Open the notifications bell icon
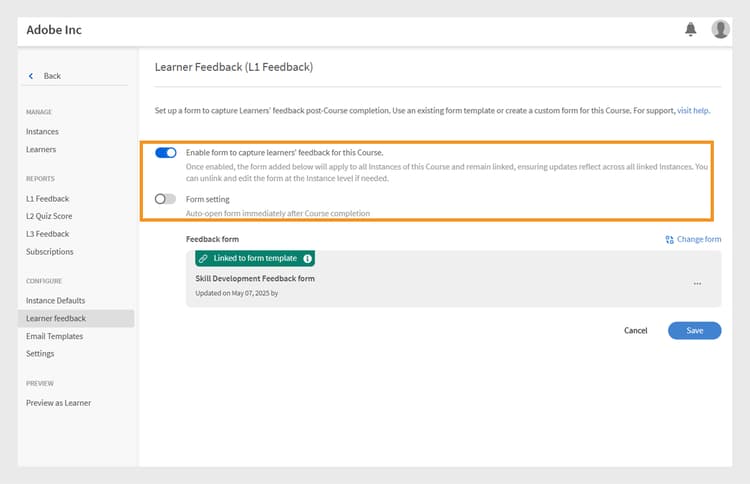750x484 pixels. point(690,29)
